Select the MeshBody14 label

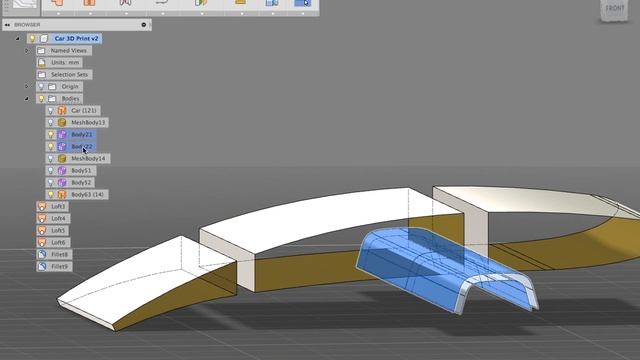(x=88, y=158)
